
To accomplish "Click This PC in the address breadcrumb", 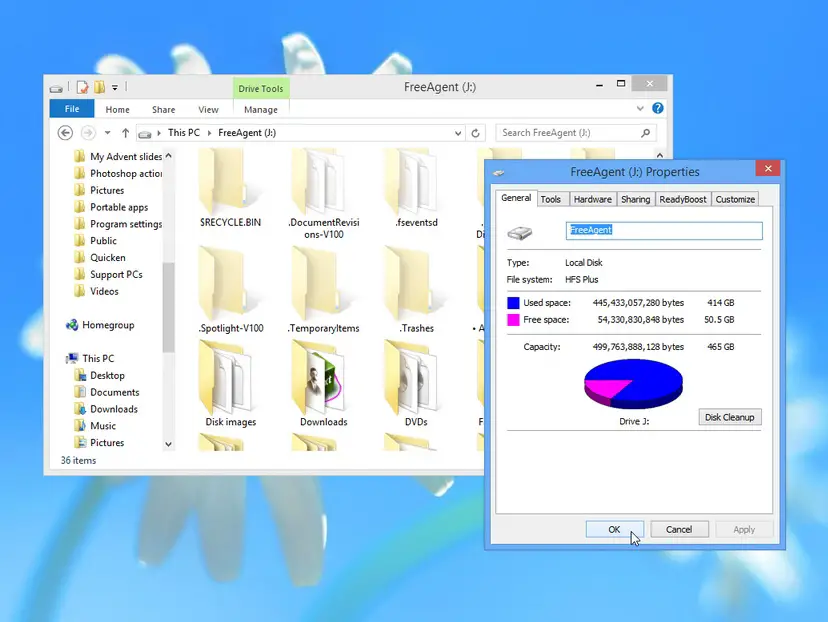I will pyautogui.click(x=184, y=133).
